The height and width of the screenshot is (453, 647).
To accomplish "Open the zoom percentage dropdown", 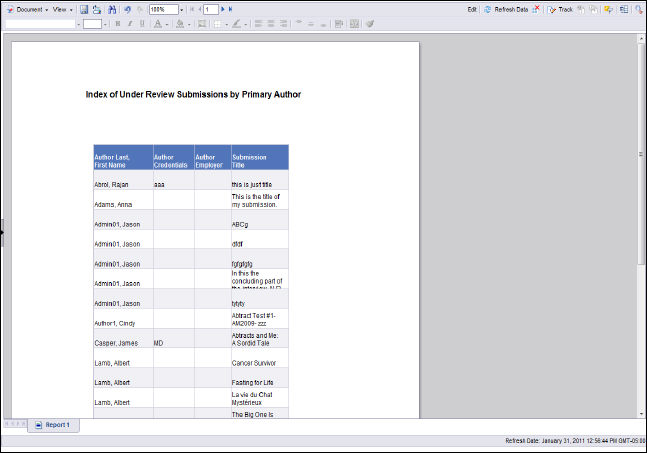I will 179,9.
